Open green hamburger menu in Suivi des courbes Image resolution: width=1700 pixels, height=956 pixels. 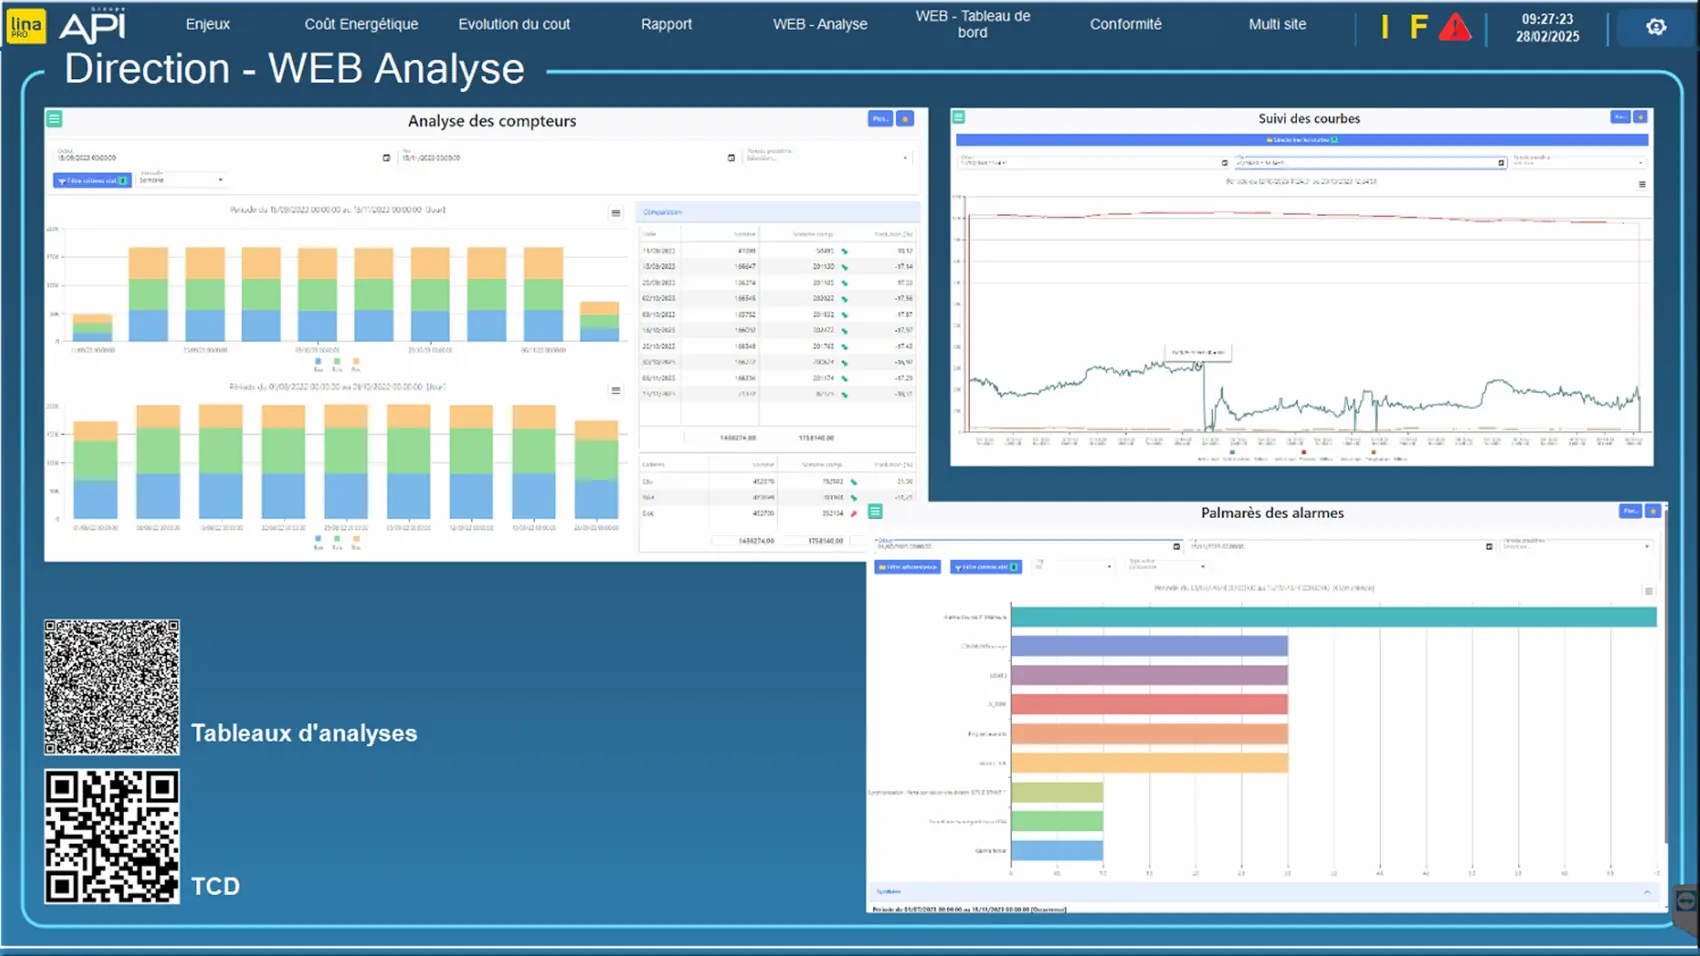tap(959, 117)
